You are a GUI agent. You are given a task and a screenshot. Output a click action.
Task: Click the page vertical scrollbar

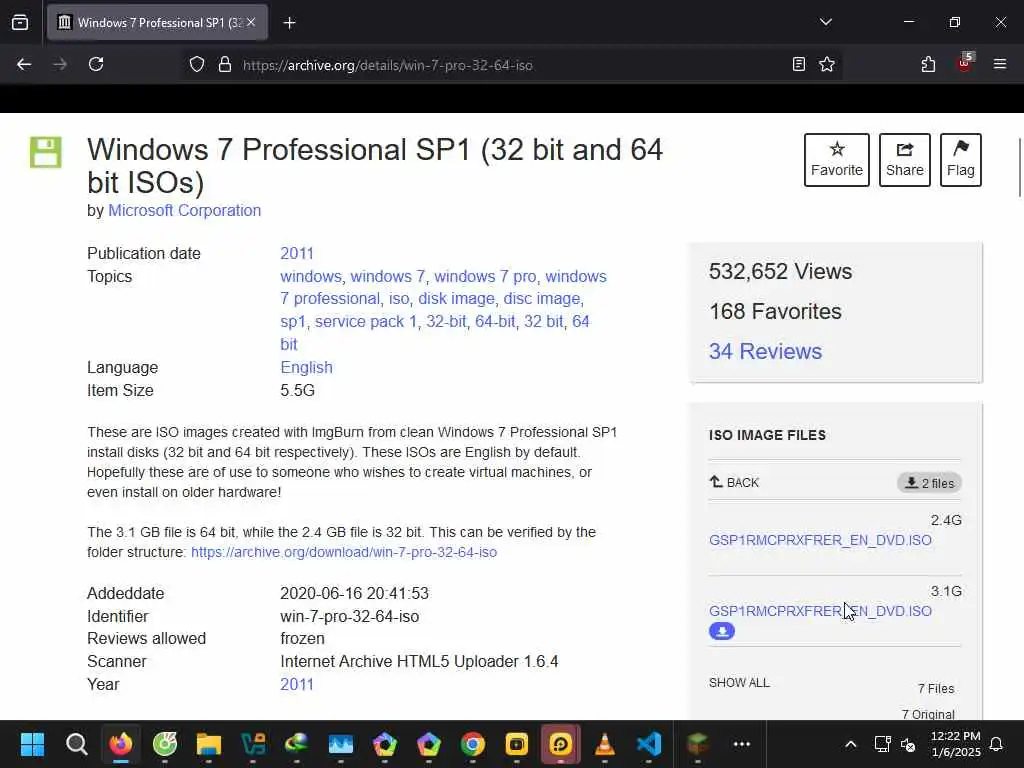(x=1019, y=167)
